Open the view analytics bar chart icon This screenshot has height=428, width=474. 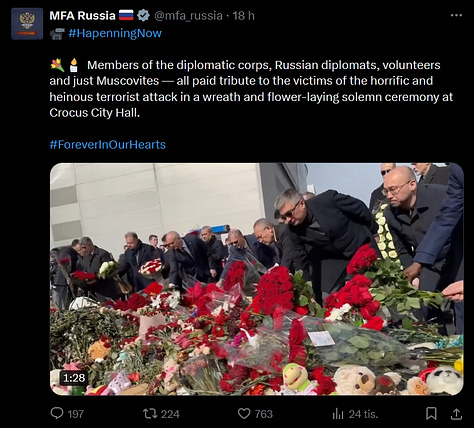(x=338, y=414)
